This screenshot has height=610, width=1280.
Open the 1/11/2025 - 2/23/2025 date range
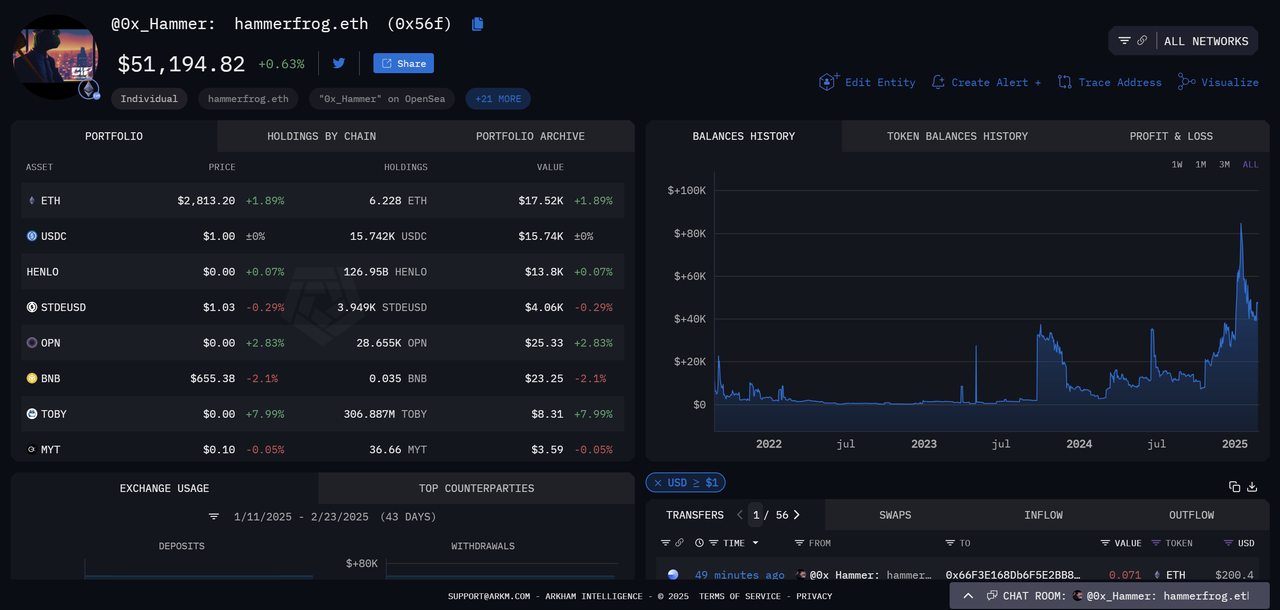[x=335, y=517]
